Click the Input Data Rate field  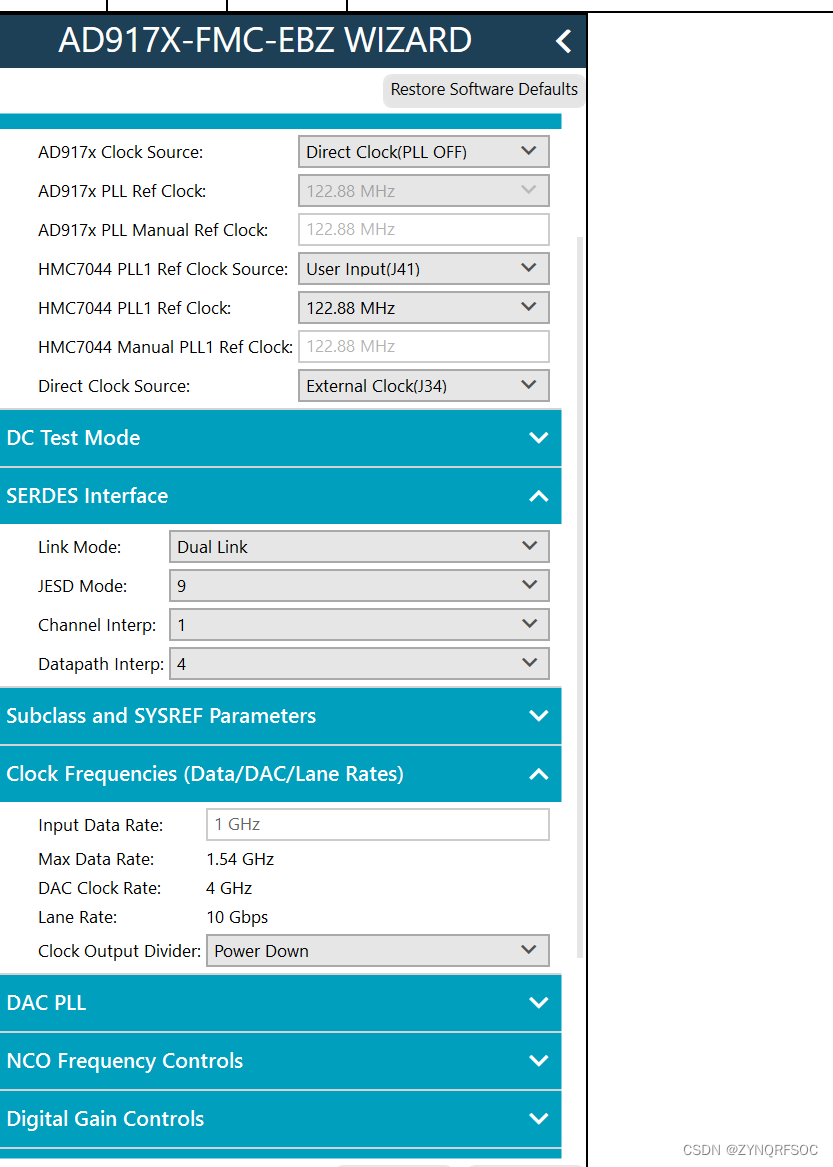[x=377, y=825]
